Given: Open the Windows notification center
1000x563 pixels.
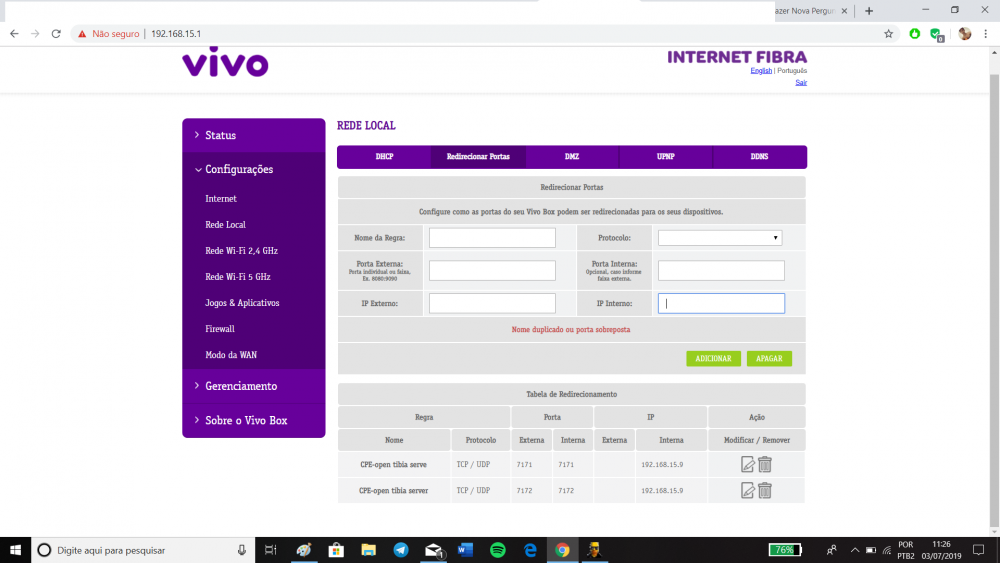Looking at the screenshot, I should 978,550.
